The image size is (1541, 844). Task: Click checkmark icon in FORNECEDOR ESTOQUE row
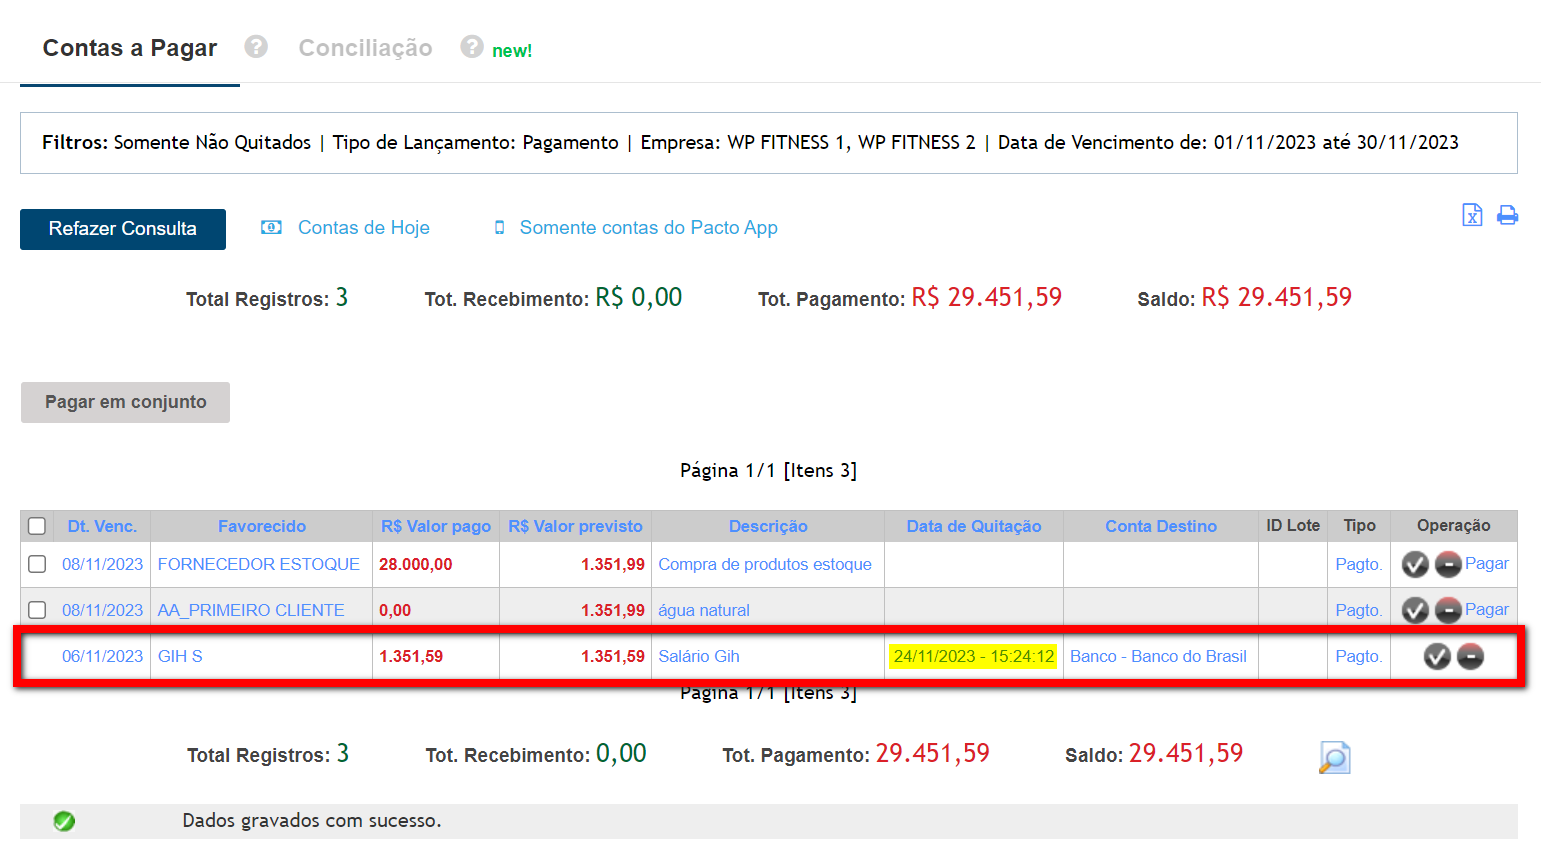[1414, 565]
